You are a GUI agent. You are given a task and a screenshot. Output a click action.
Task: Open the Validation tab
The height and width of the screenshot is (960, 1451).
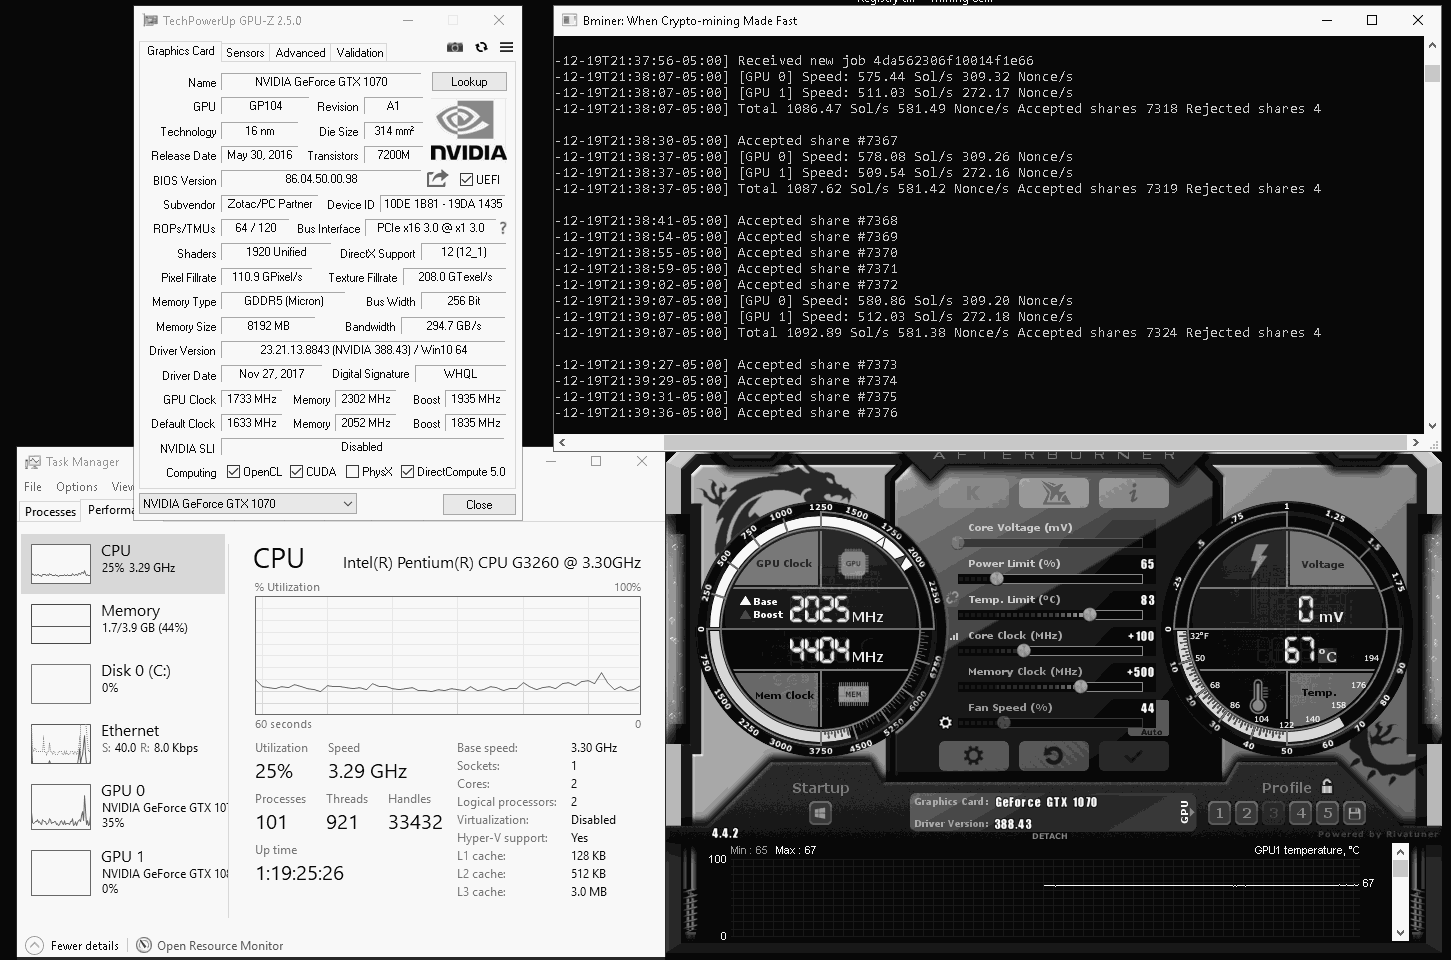(x=360, y=53)
